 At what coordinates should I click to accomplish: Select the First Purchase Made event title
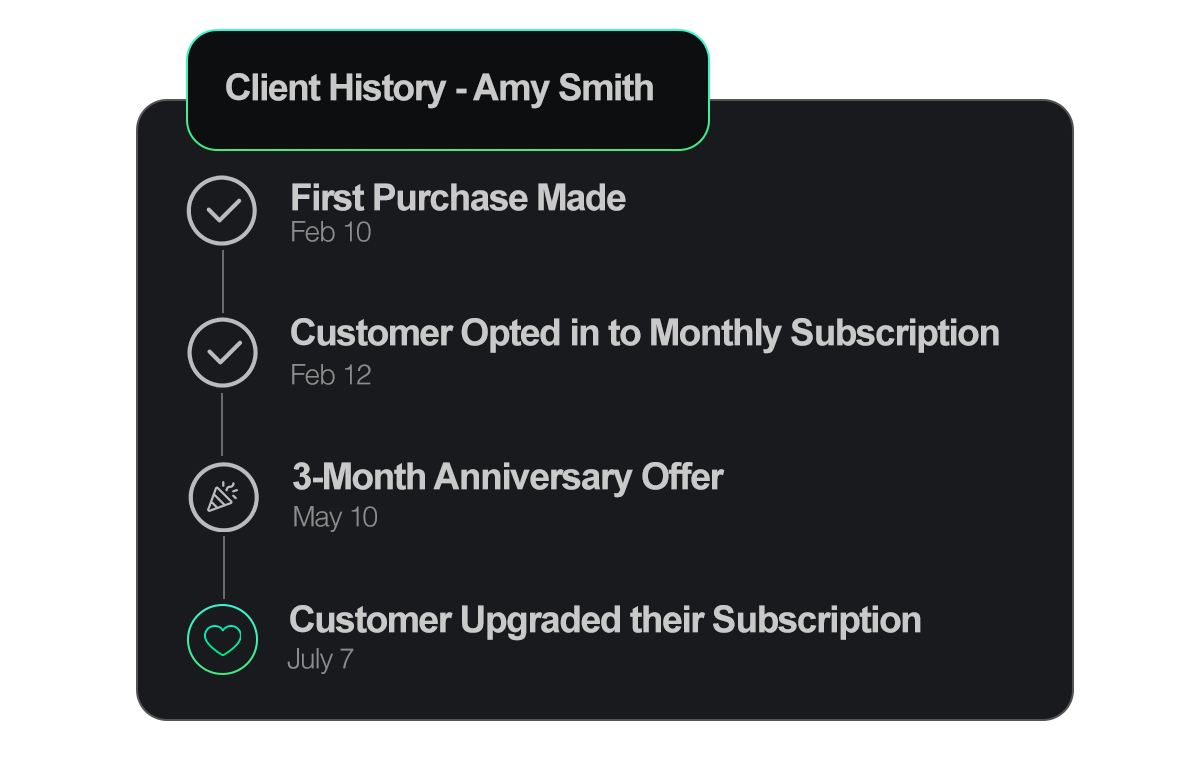point(458,198)
